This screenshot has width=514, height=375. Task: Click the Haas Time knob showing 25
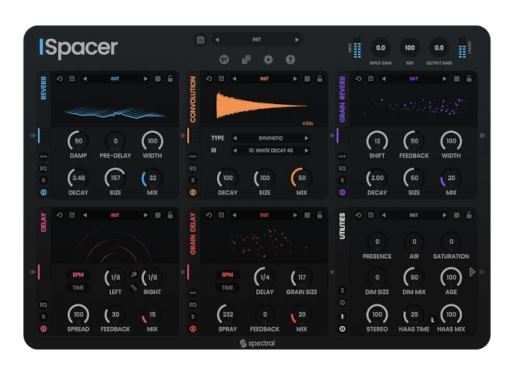point(414,314)
